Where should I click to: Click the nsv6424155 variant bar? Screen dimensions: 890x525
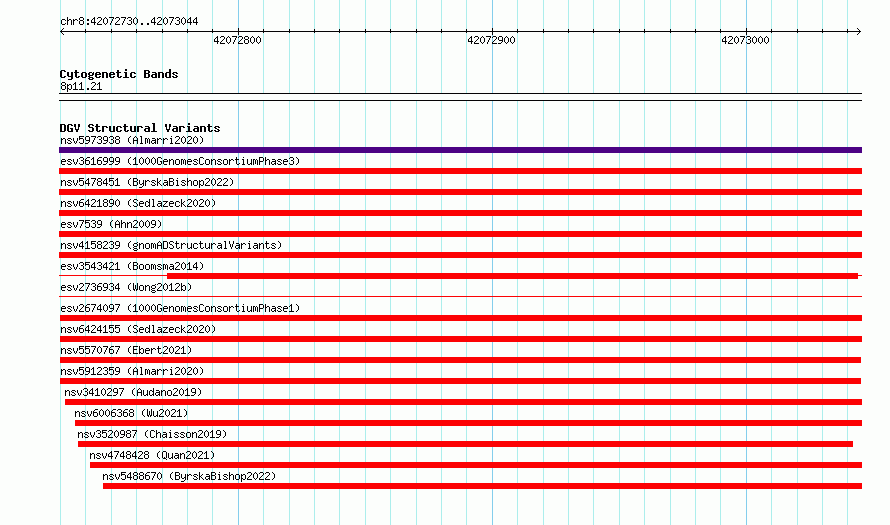coord(460,339)
